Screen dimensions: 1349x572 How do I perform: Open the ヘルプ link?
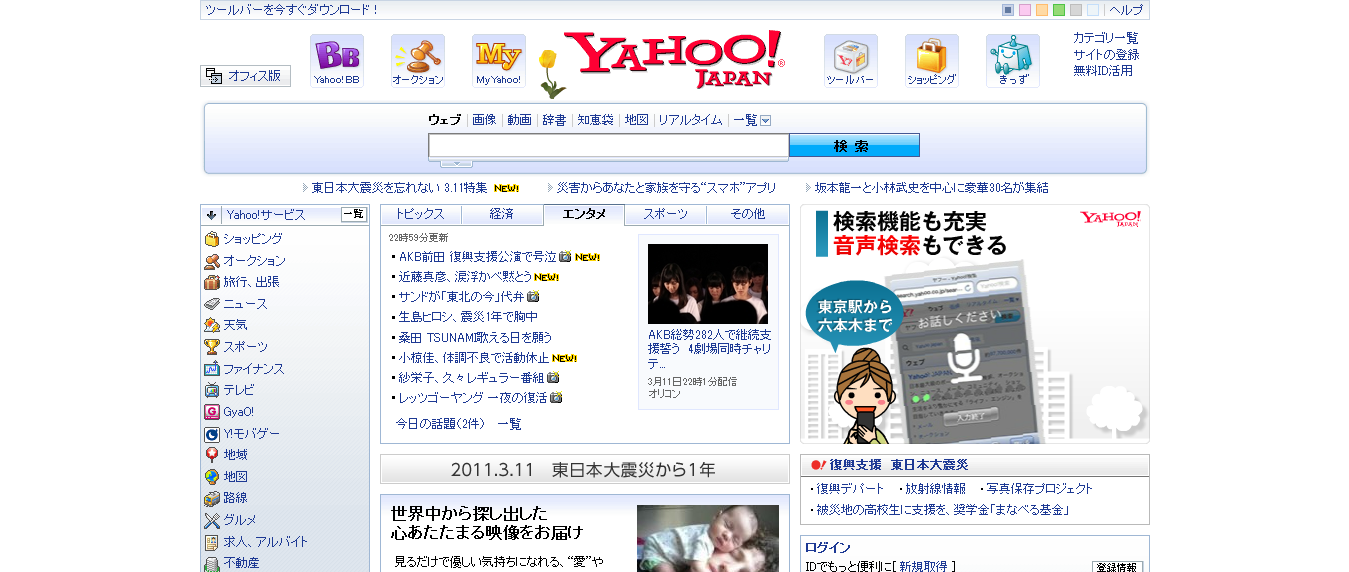[x=1126, y=10]
